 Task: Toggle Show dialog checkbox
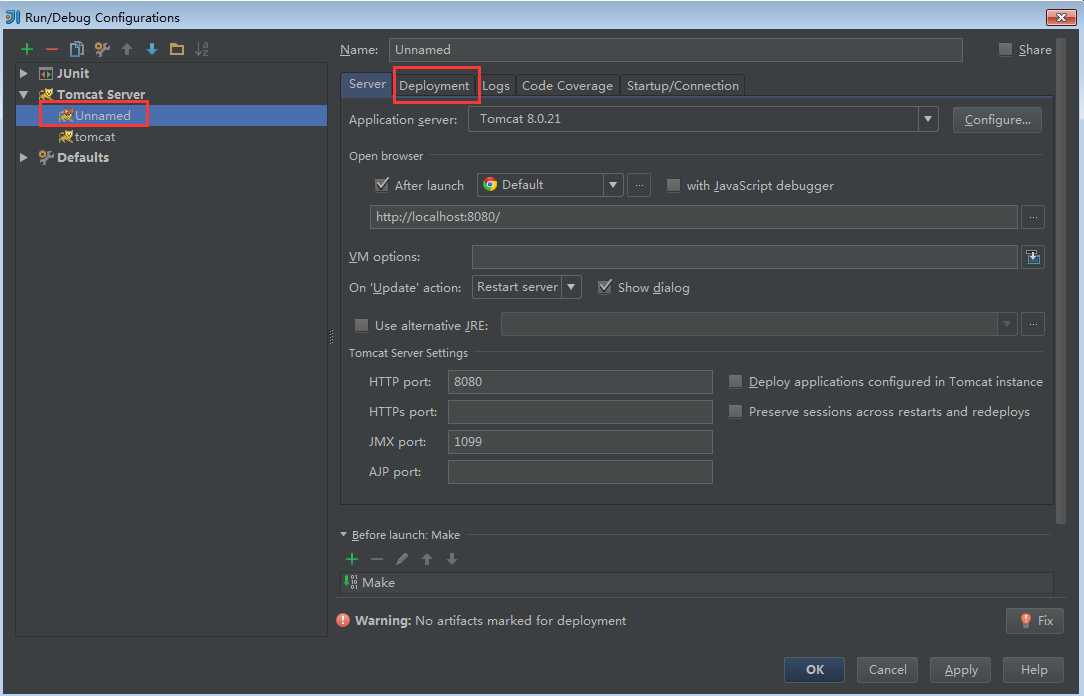point(605,287)
